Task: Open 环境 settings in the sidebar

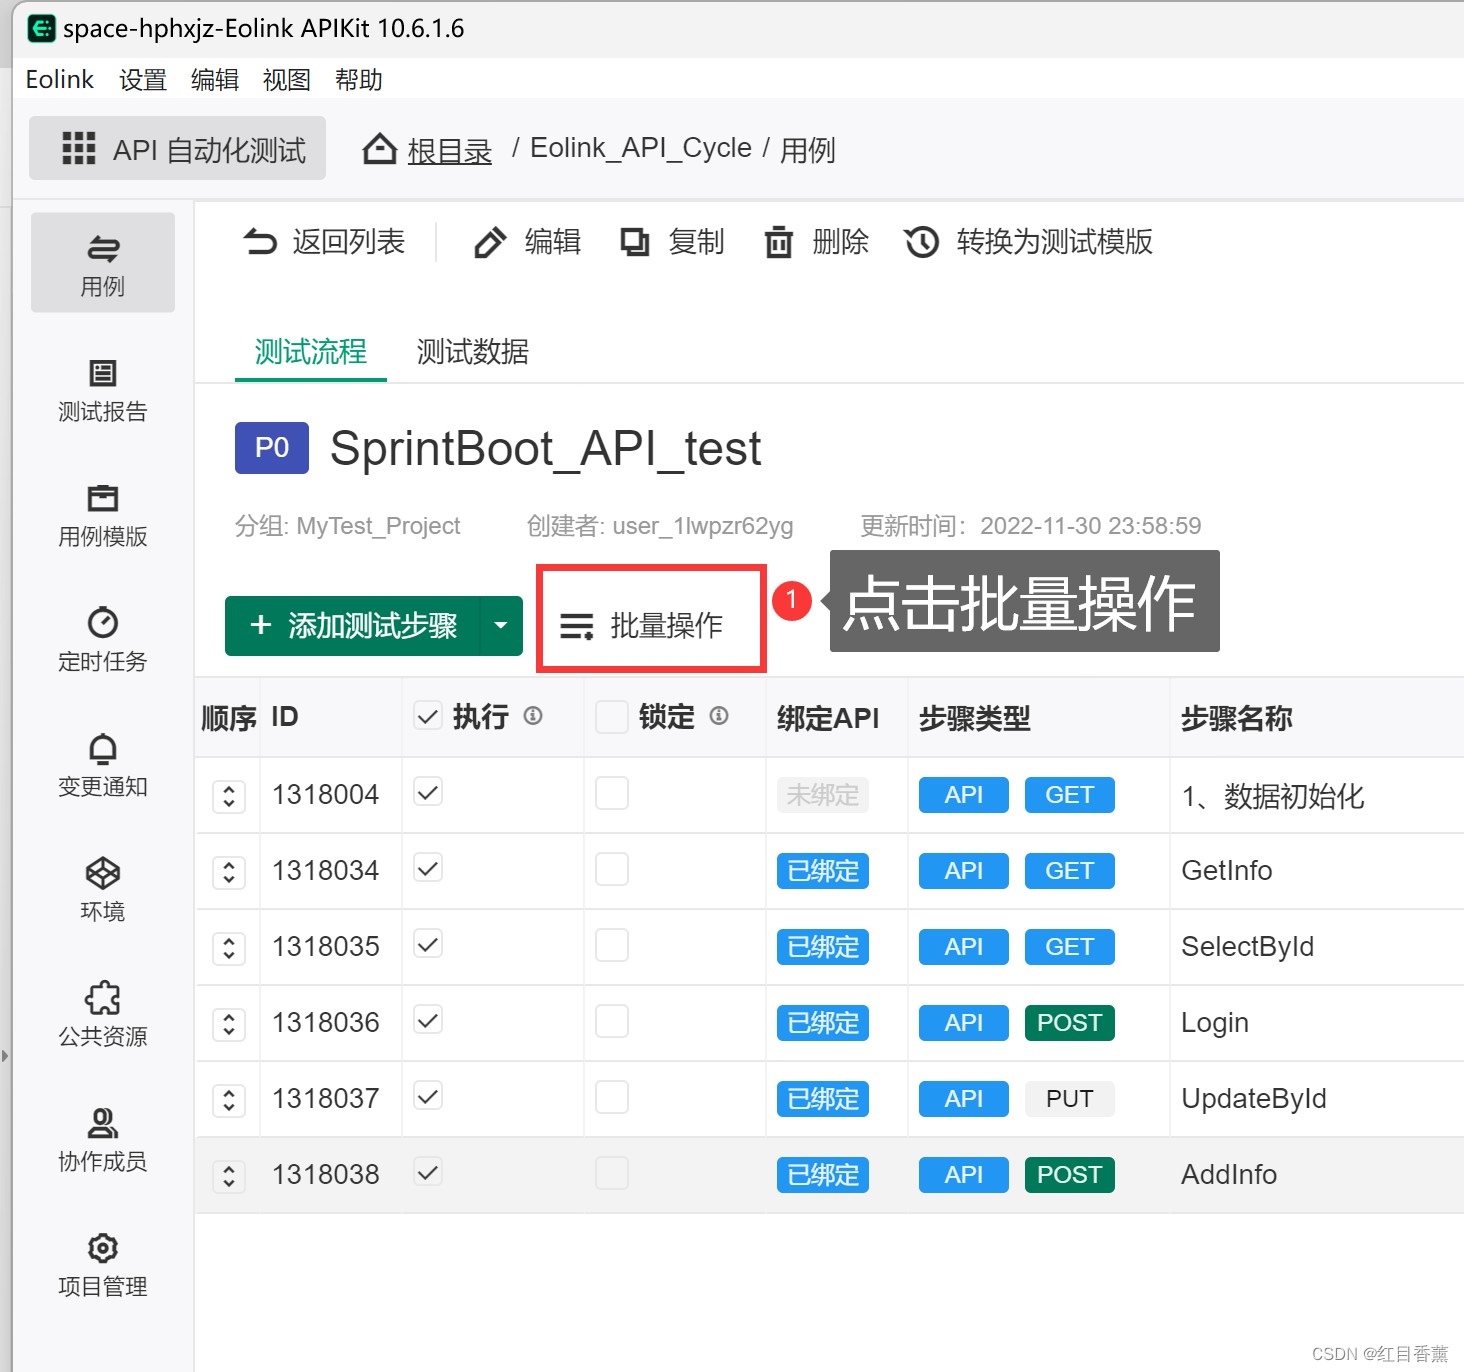Action: [103, 891]
